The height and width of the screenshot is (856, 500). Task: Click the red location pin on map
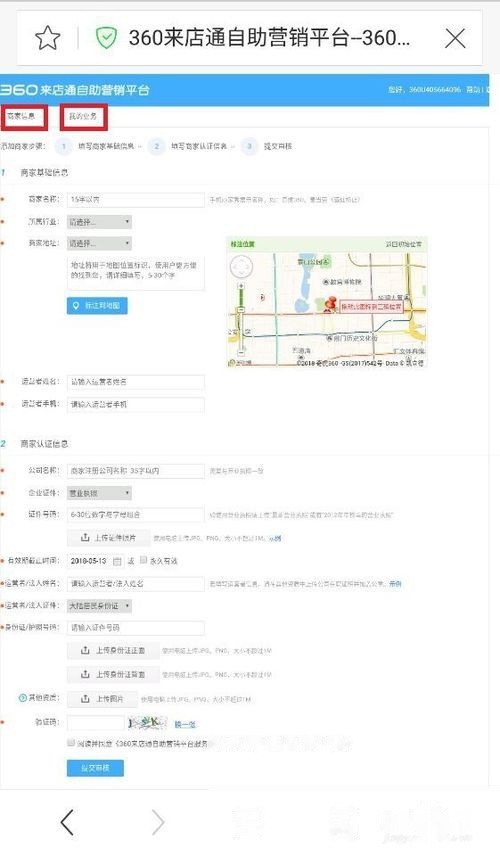tap(330, 304)
